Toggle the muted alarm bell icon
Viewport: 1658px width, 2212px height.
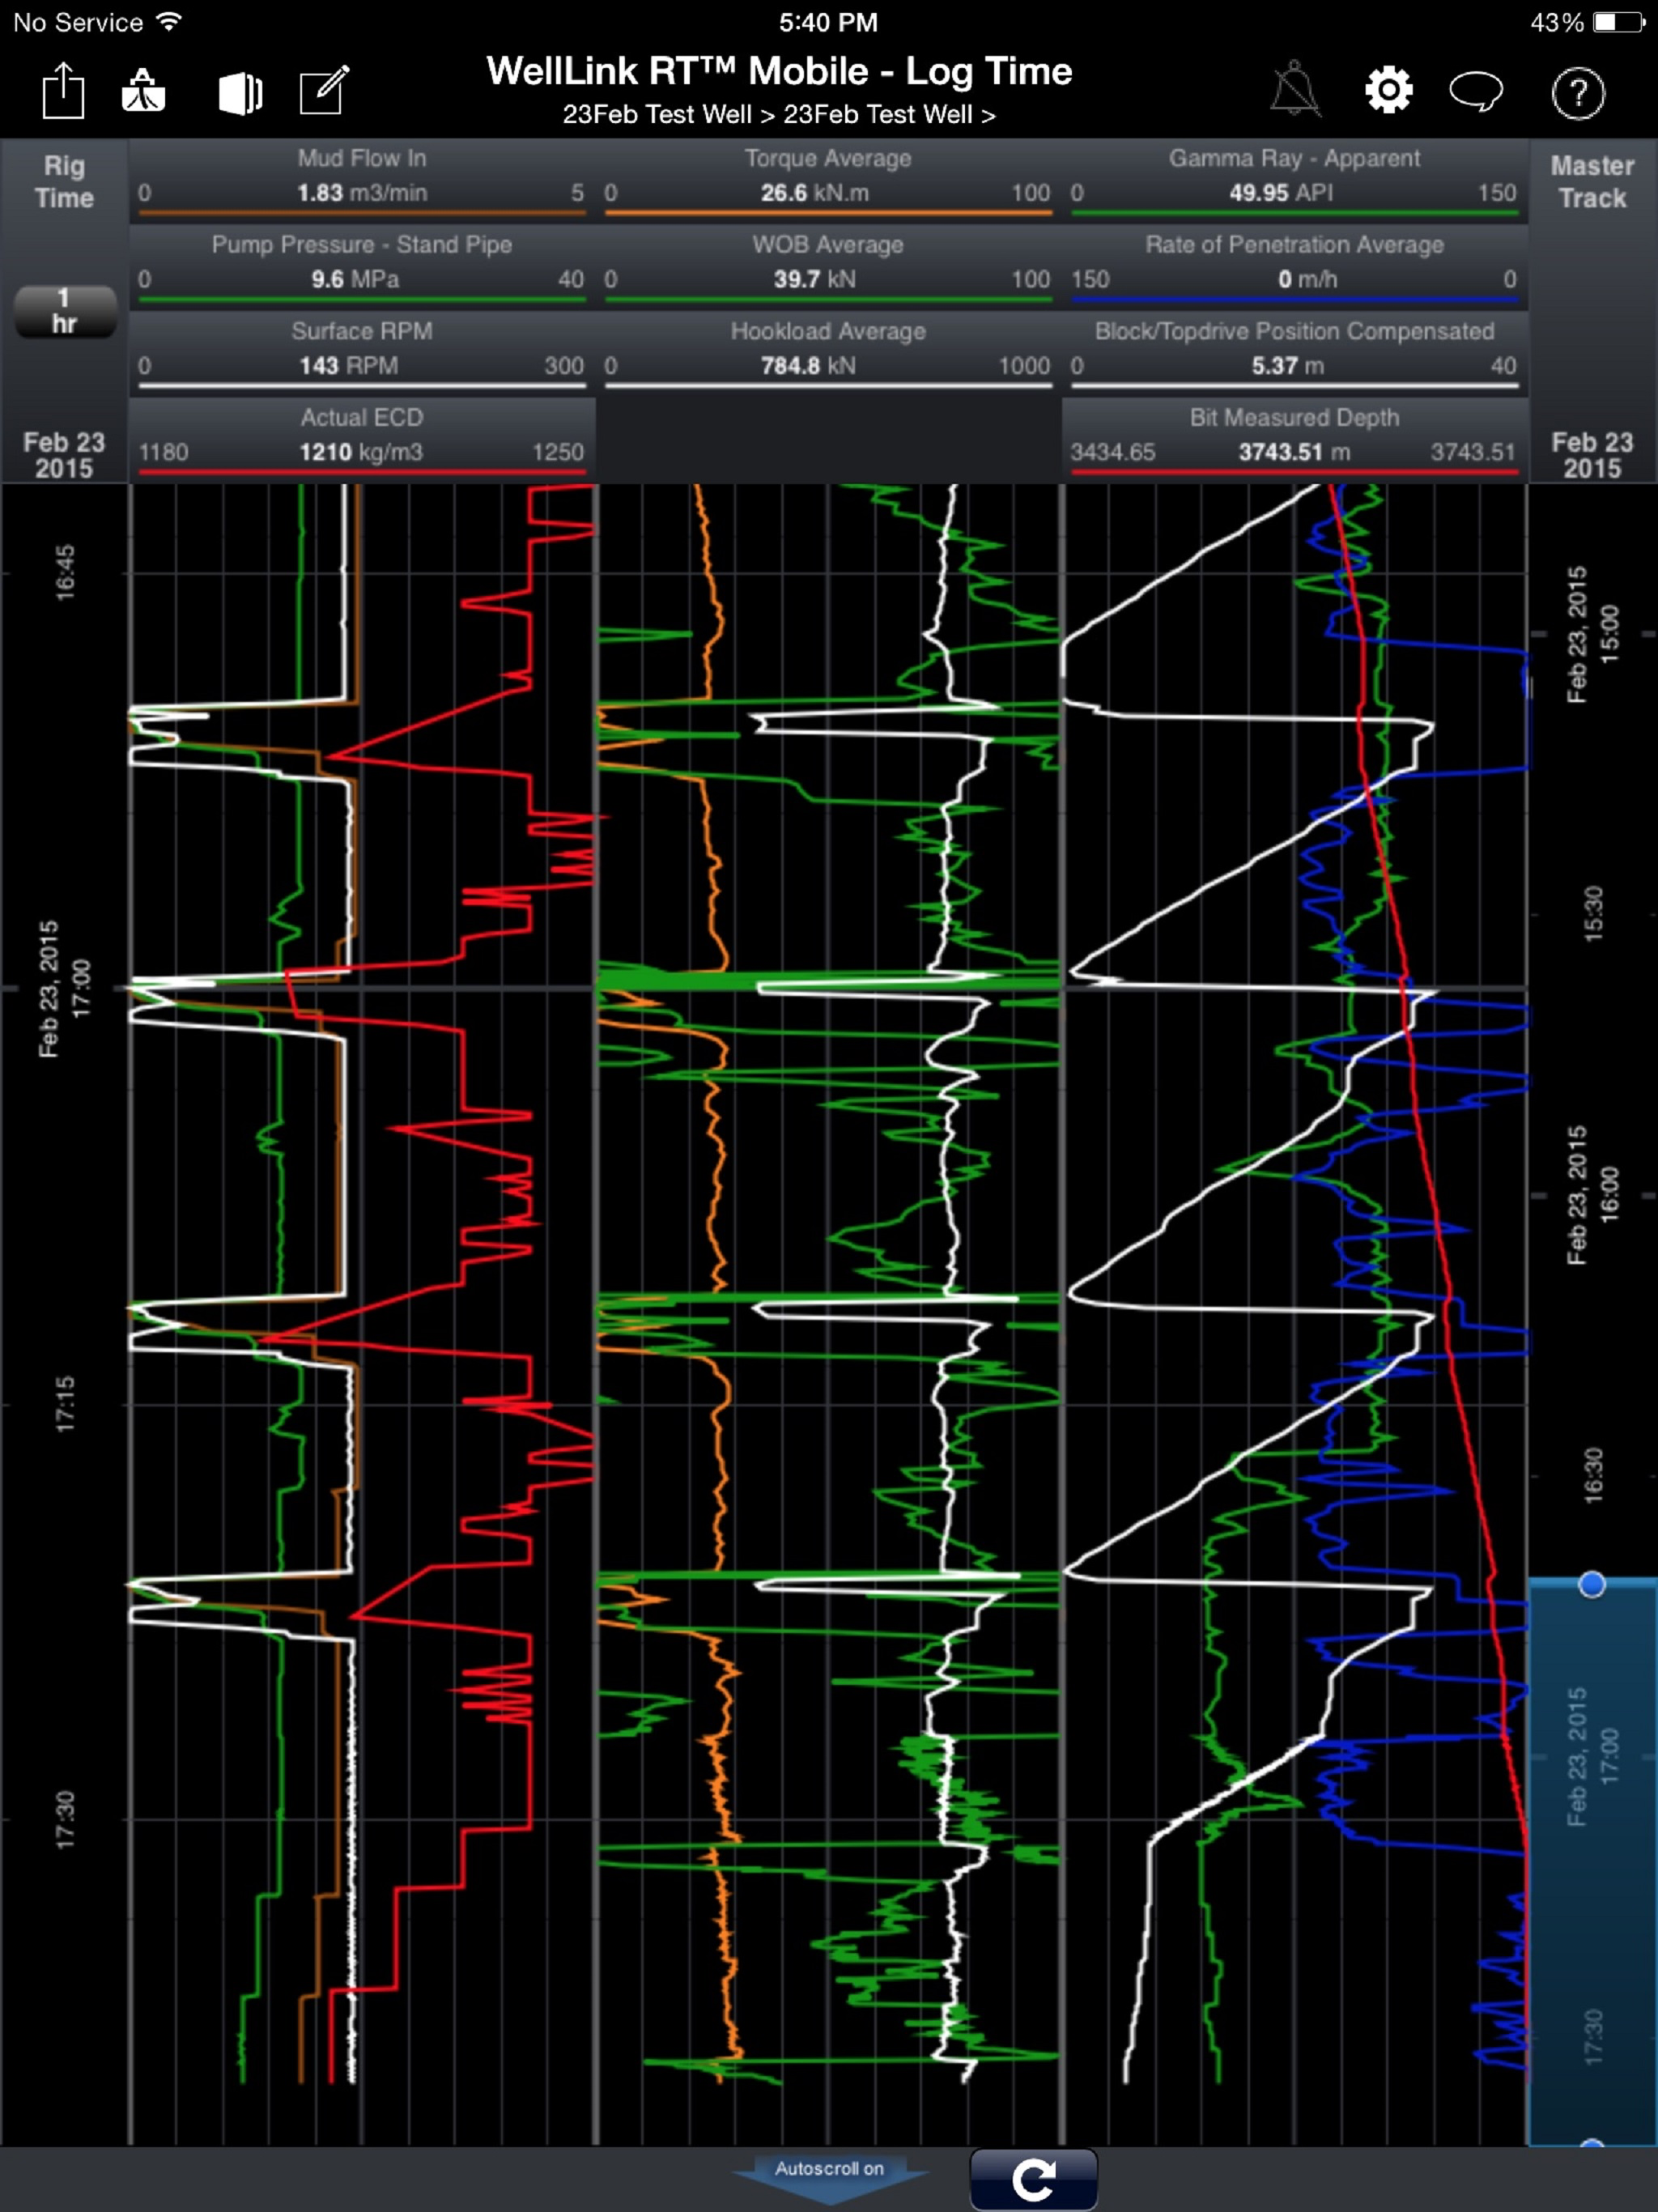pyautogui.click(x=1295, y=90)
